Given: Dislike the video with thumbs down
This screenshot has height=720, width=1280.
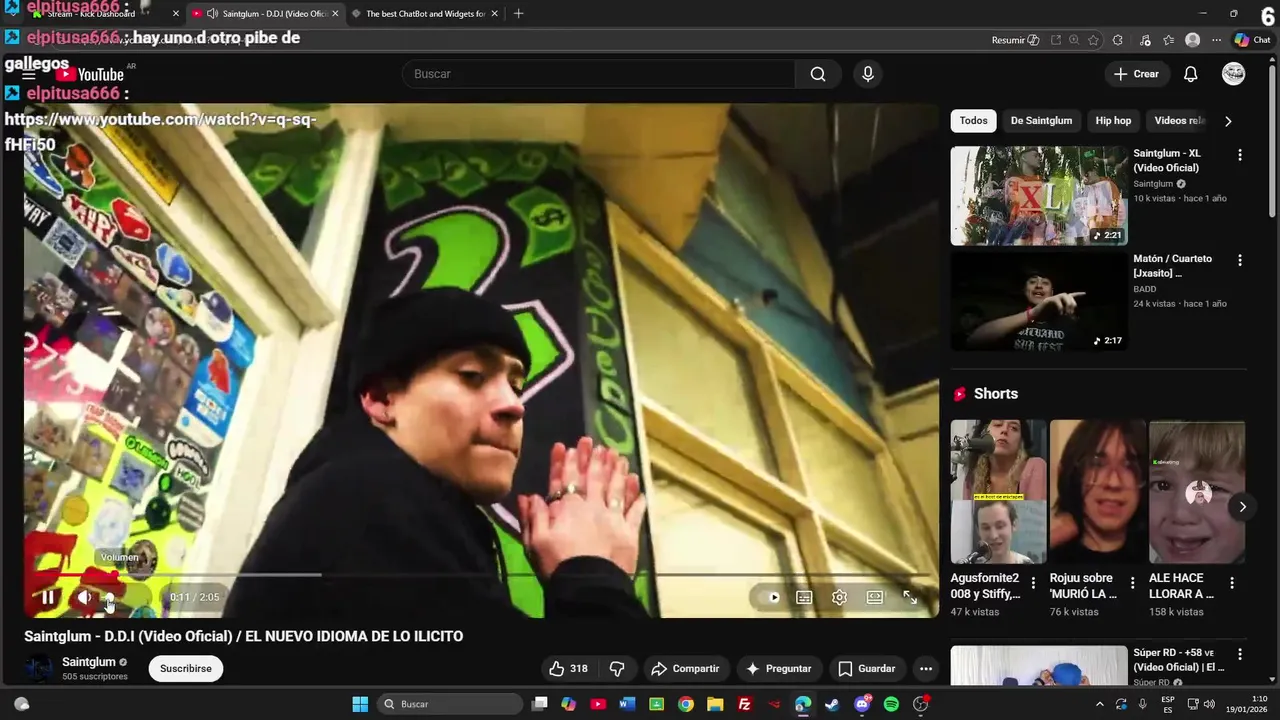Looking at the screenshot, I should tap(617, 669).
